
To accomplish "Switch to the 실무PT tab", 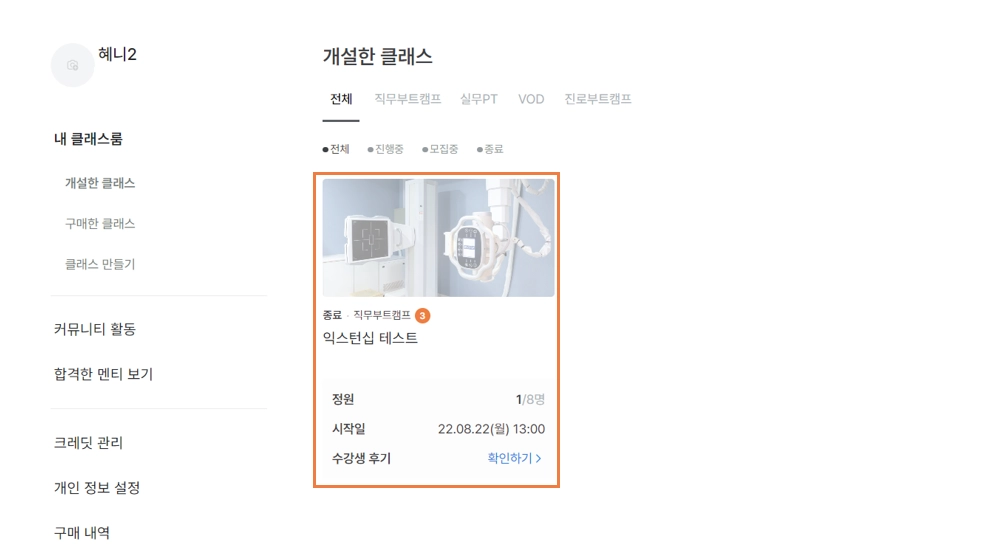I will click(x=479, y=99).
